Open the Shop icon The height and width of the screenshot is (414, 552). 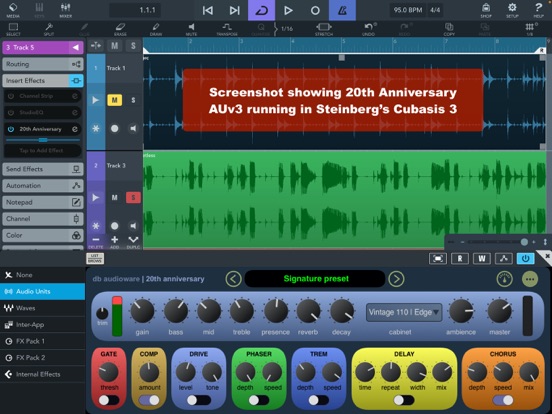(486, 10)
